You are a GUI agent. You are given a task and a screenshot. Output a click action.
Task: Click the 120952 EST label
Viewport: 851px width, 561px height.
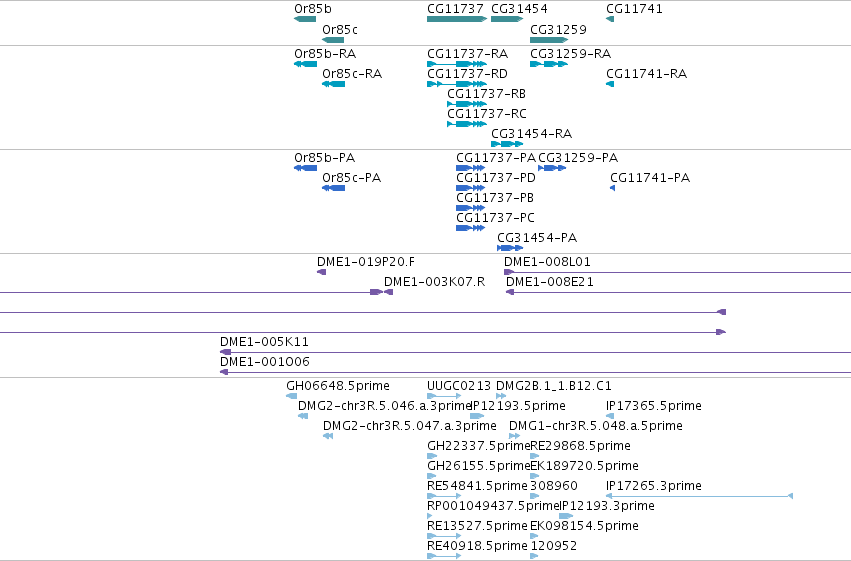pyautogui.click(x=554, y=547)
